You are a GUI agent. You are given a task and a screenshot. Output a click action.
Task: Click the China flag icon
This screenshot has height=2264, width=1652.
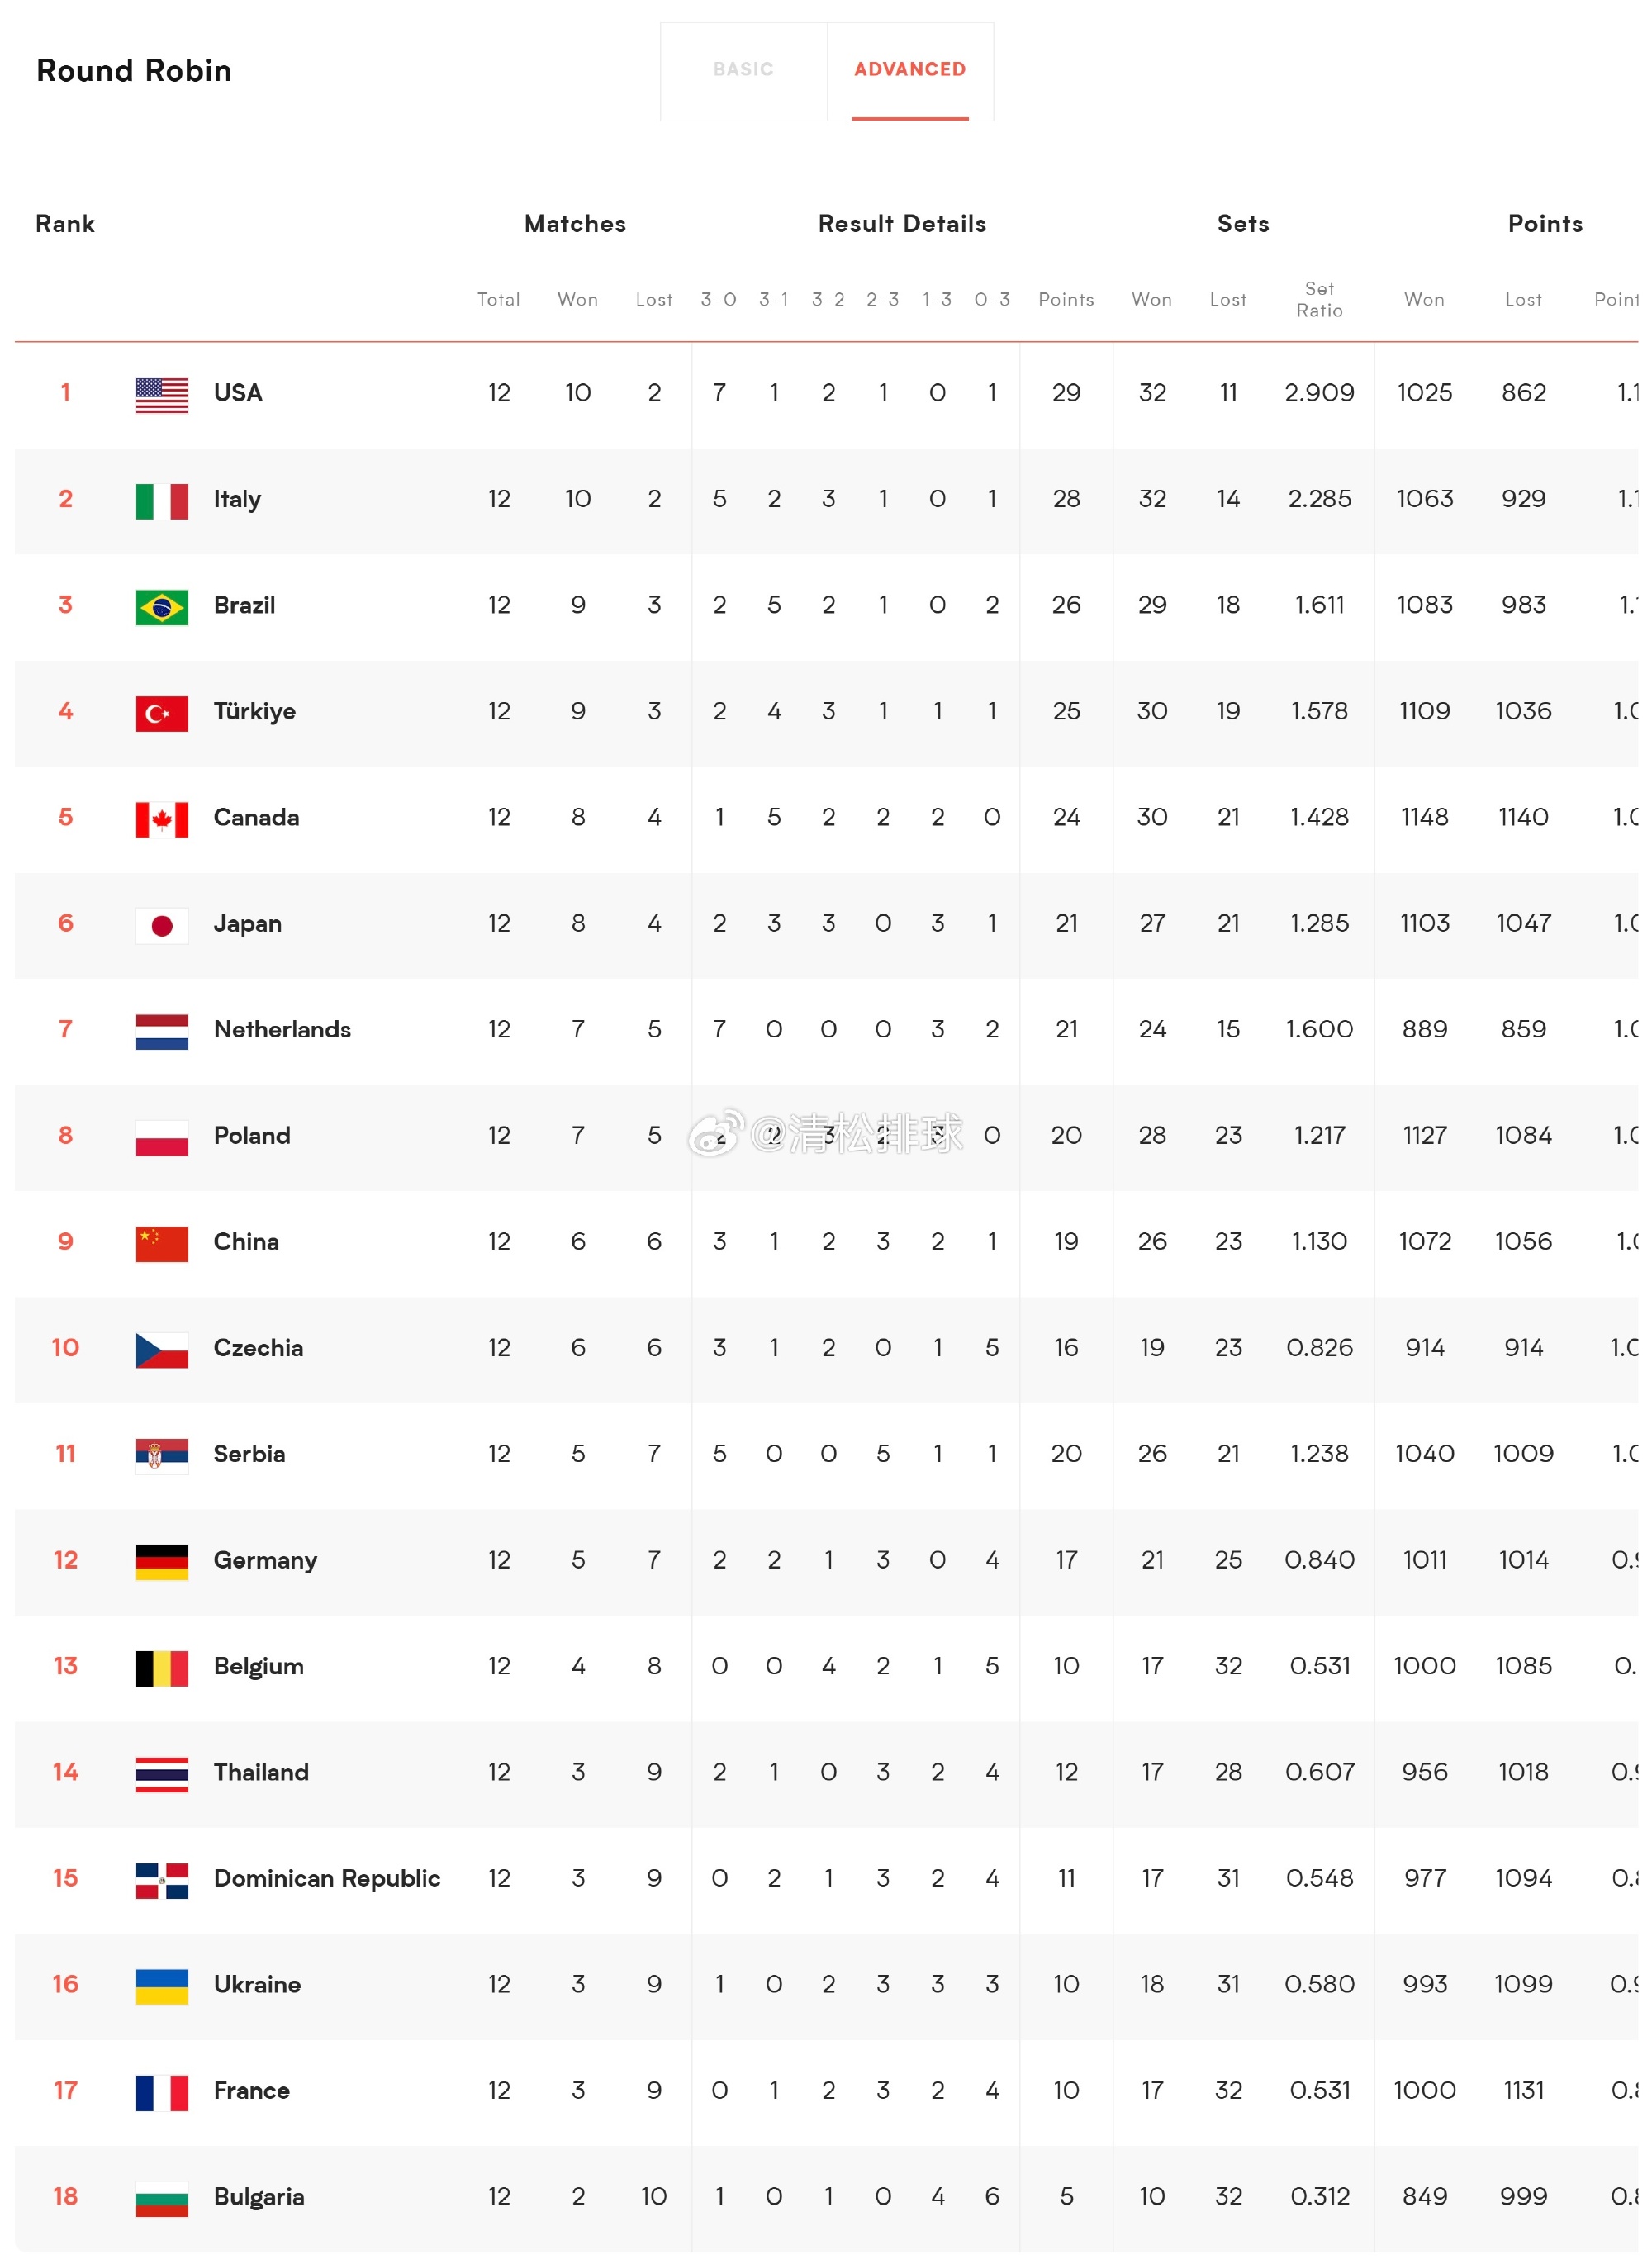click(x=162, y=1244)
